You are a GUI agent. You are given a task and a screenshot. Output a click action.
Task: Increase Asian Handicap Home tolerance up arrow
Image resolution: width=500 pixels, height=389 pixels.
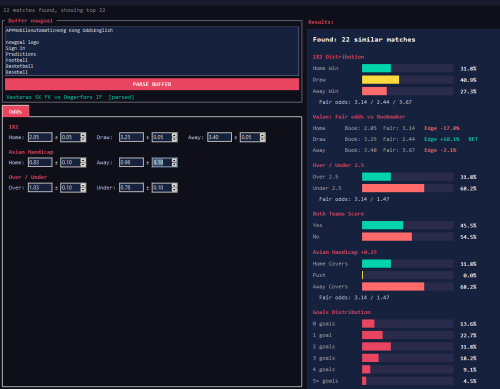pyautogui.click(x=83, y=160)
